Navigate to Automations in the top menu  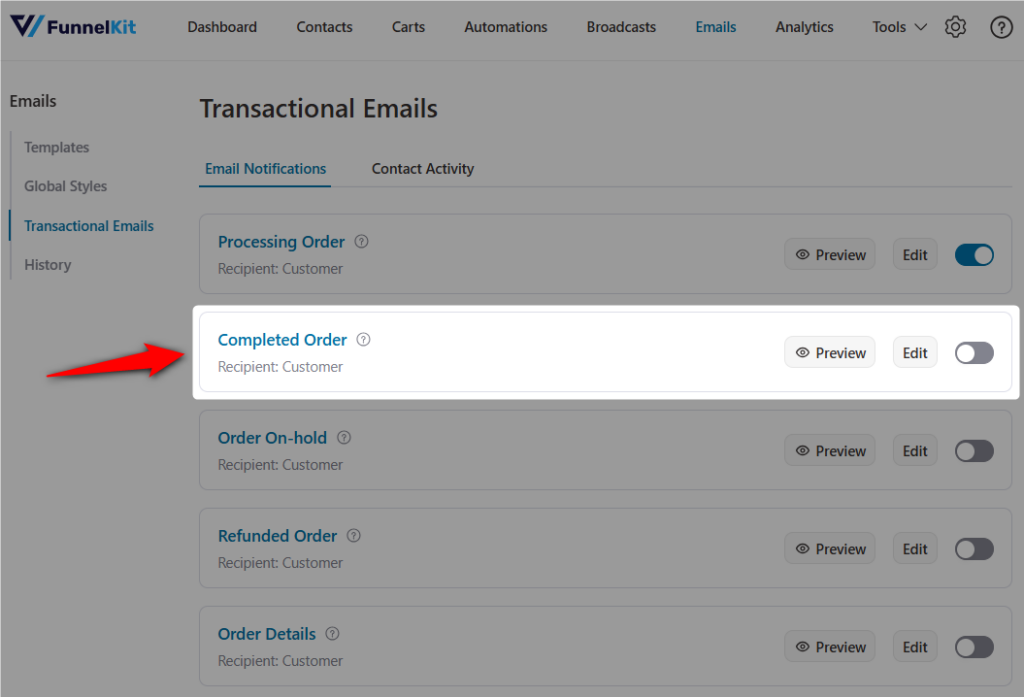[x=505, y=27]
